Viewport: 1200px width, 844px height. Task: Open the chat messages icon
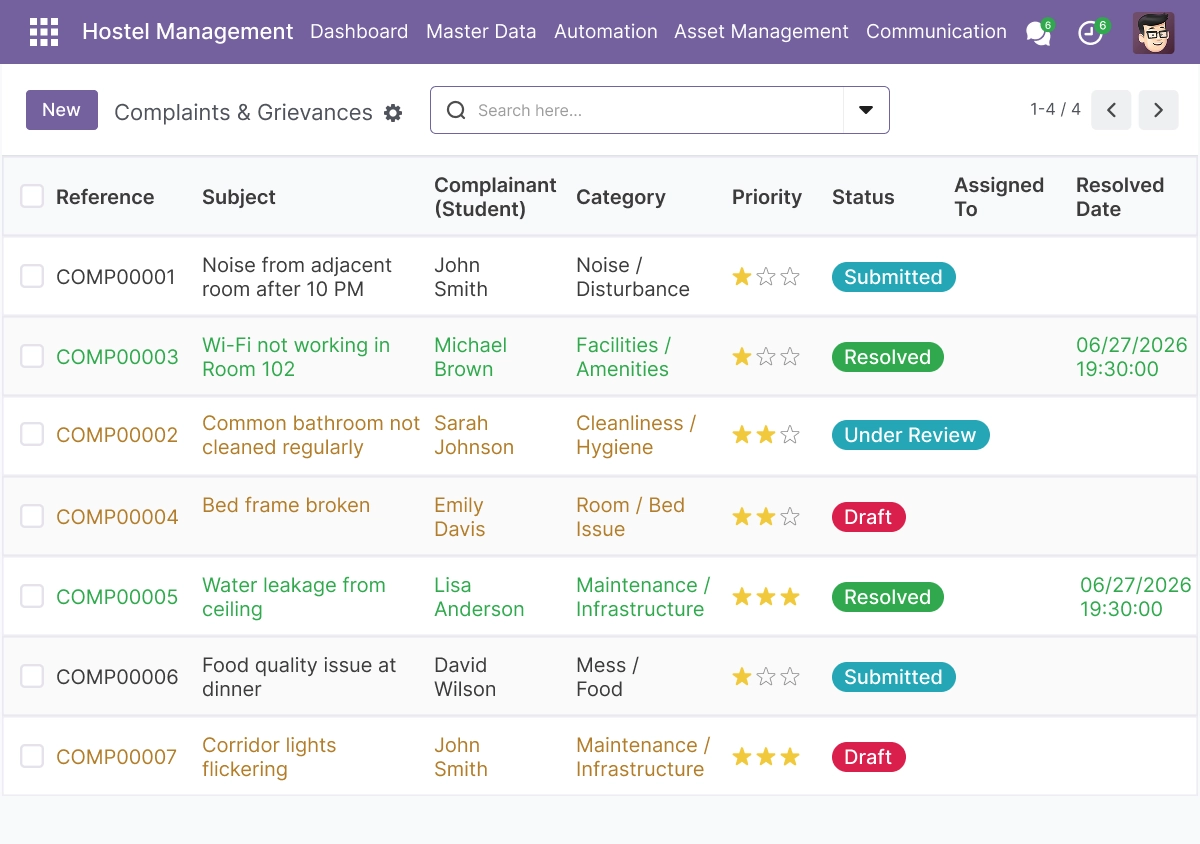click(1038, 33)
